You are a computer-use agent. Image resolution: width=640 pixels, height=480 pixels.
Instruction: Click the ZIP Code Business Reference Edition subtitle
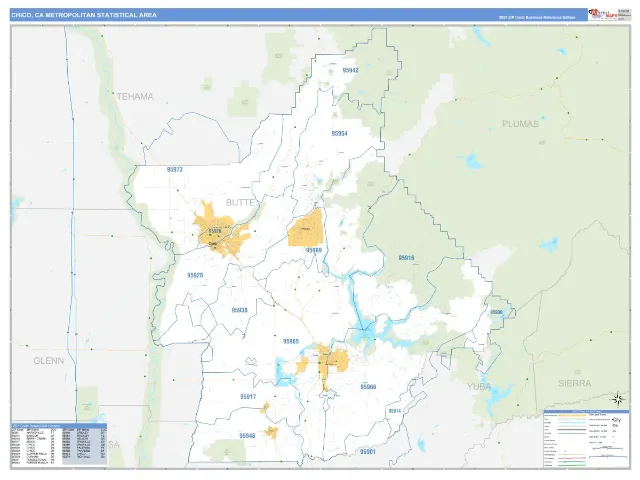pyautogui.click(x=537, y=18)
